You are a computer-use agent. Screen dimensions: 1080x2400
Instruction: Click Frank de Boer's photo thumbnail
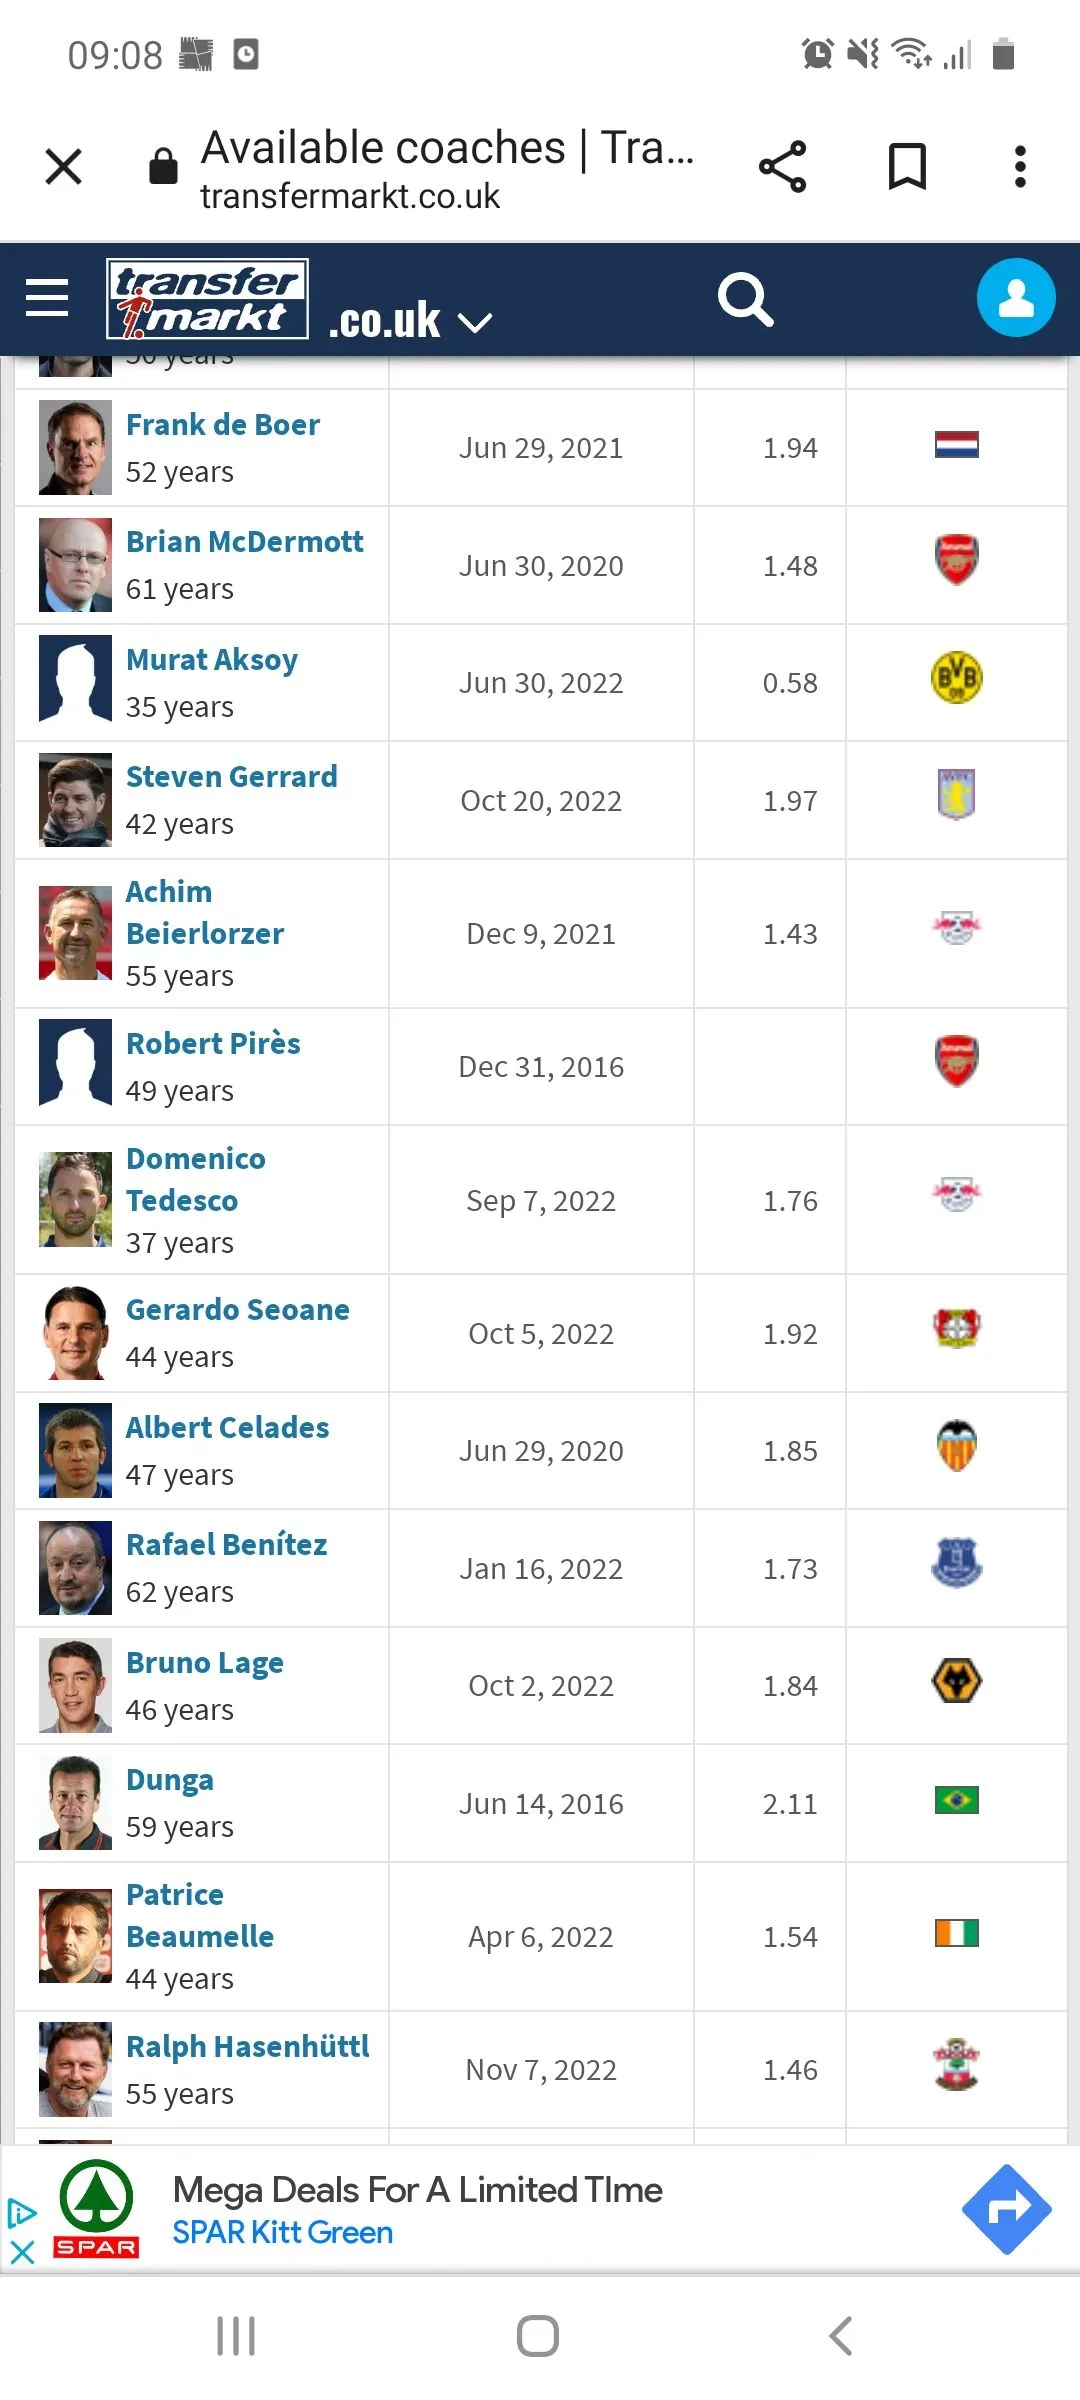click(x=75, y=448)
